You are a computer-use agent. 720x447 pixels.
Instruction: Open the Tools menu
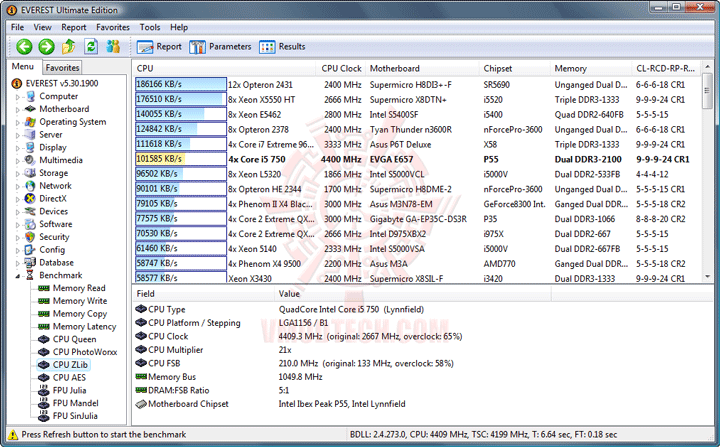tap(150, 27)
